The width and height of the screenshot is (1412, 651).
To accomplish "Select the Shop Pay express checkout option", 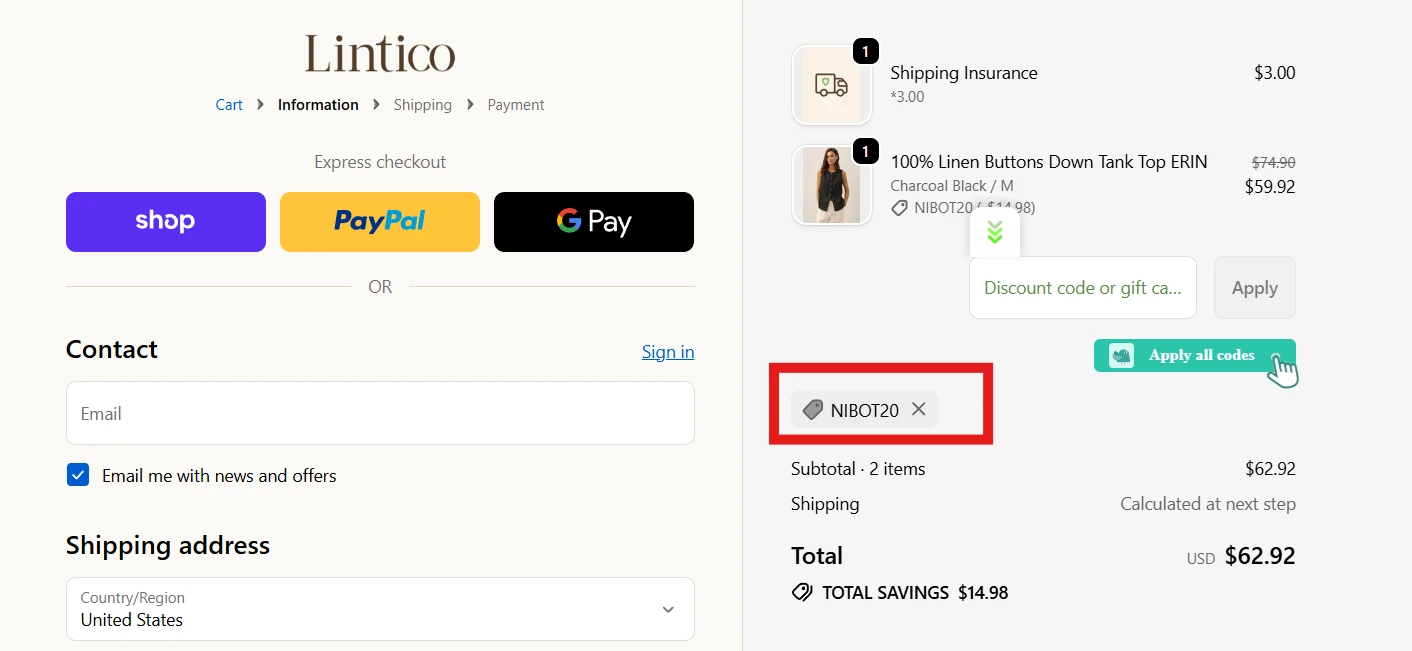I will [165, 222].
